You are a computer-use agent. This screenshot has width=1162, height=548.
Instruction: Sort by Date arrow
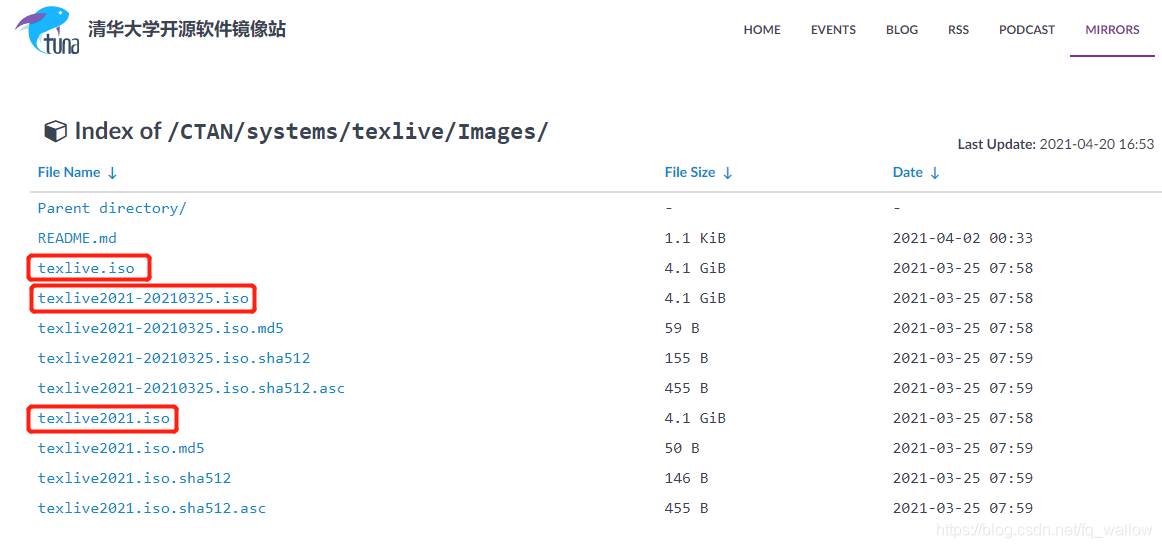[934, 173]
